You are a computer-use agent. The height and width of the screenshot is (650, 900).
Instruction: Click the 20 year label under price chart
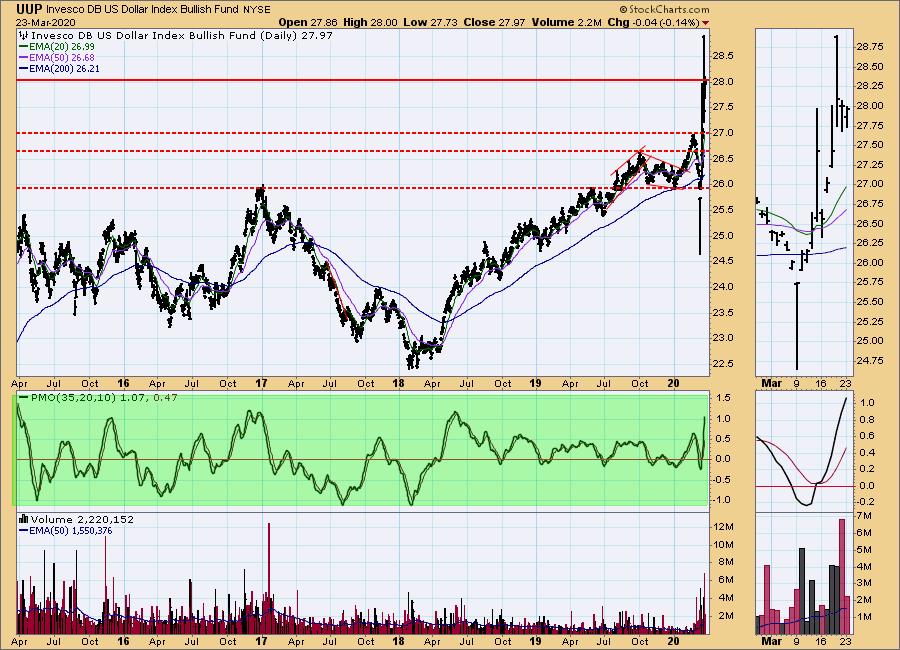[673, 383]
